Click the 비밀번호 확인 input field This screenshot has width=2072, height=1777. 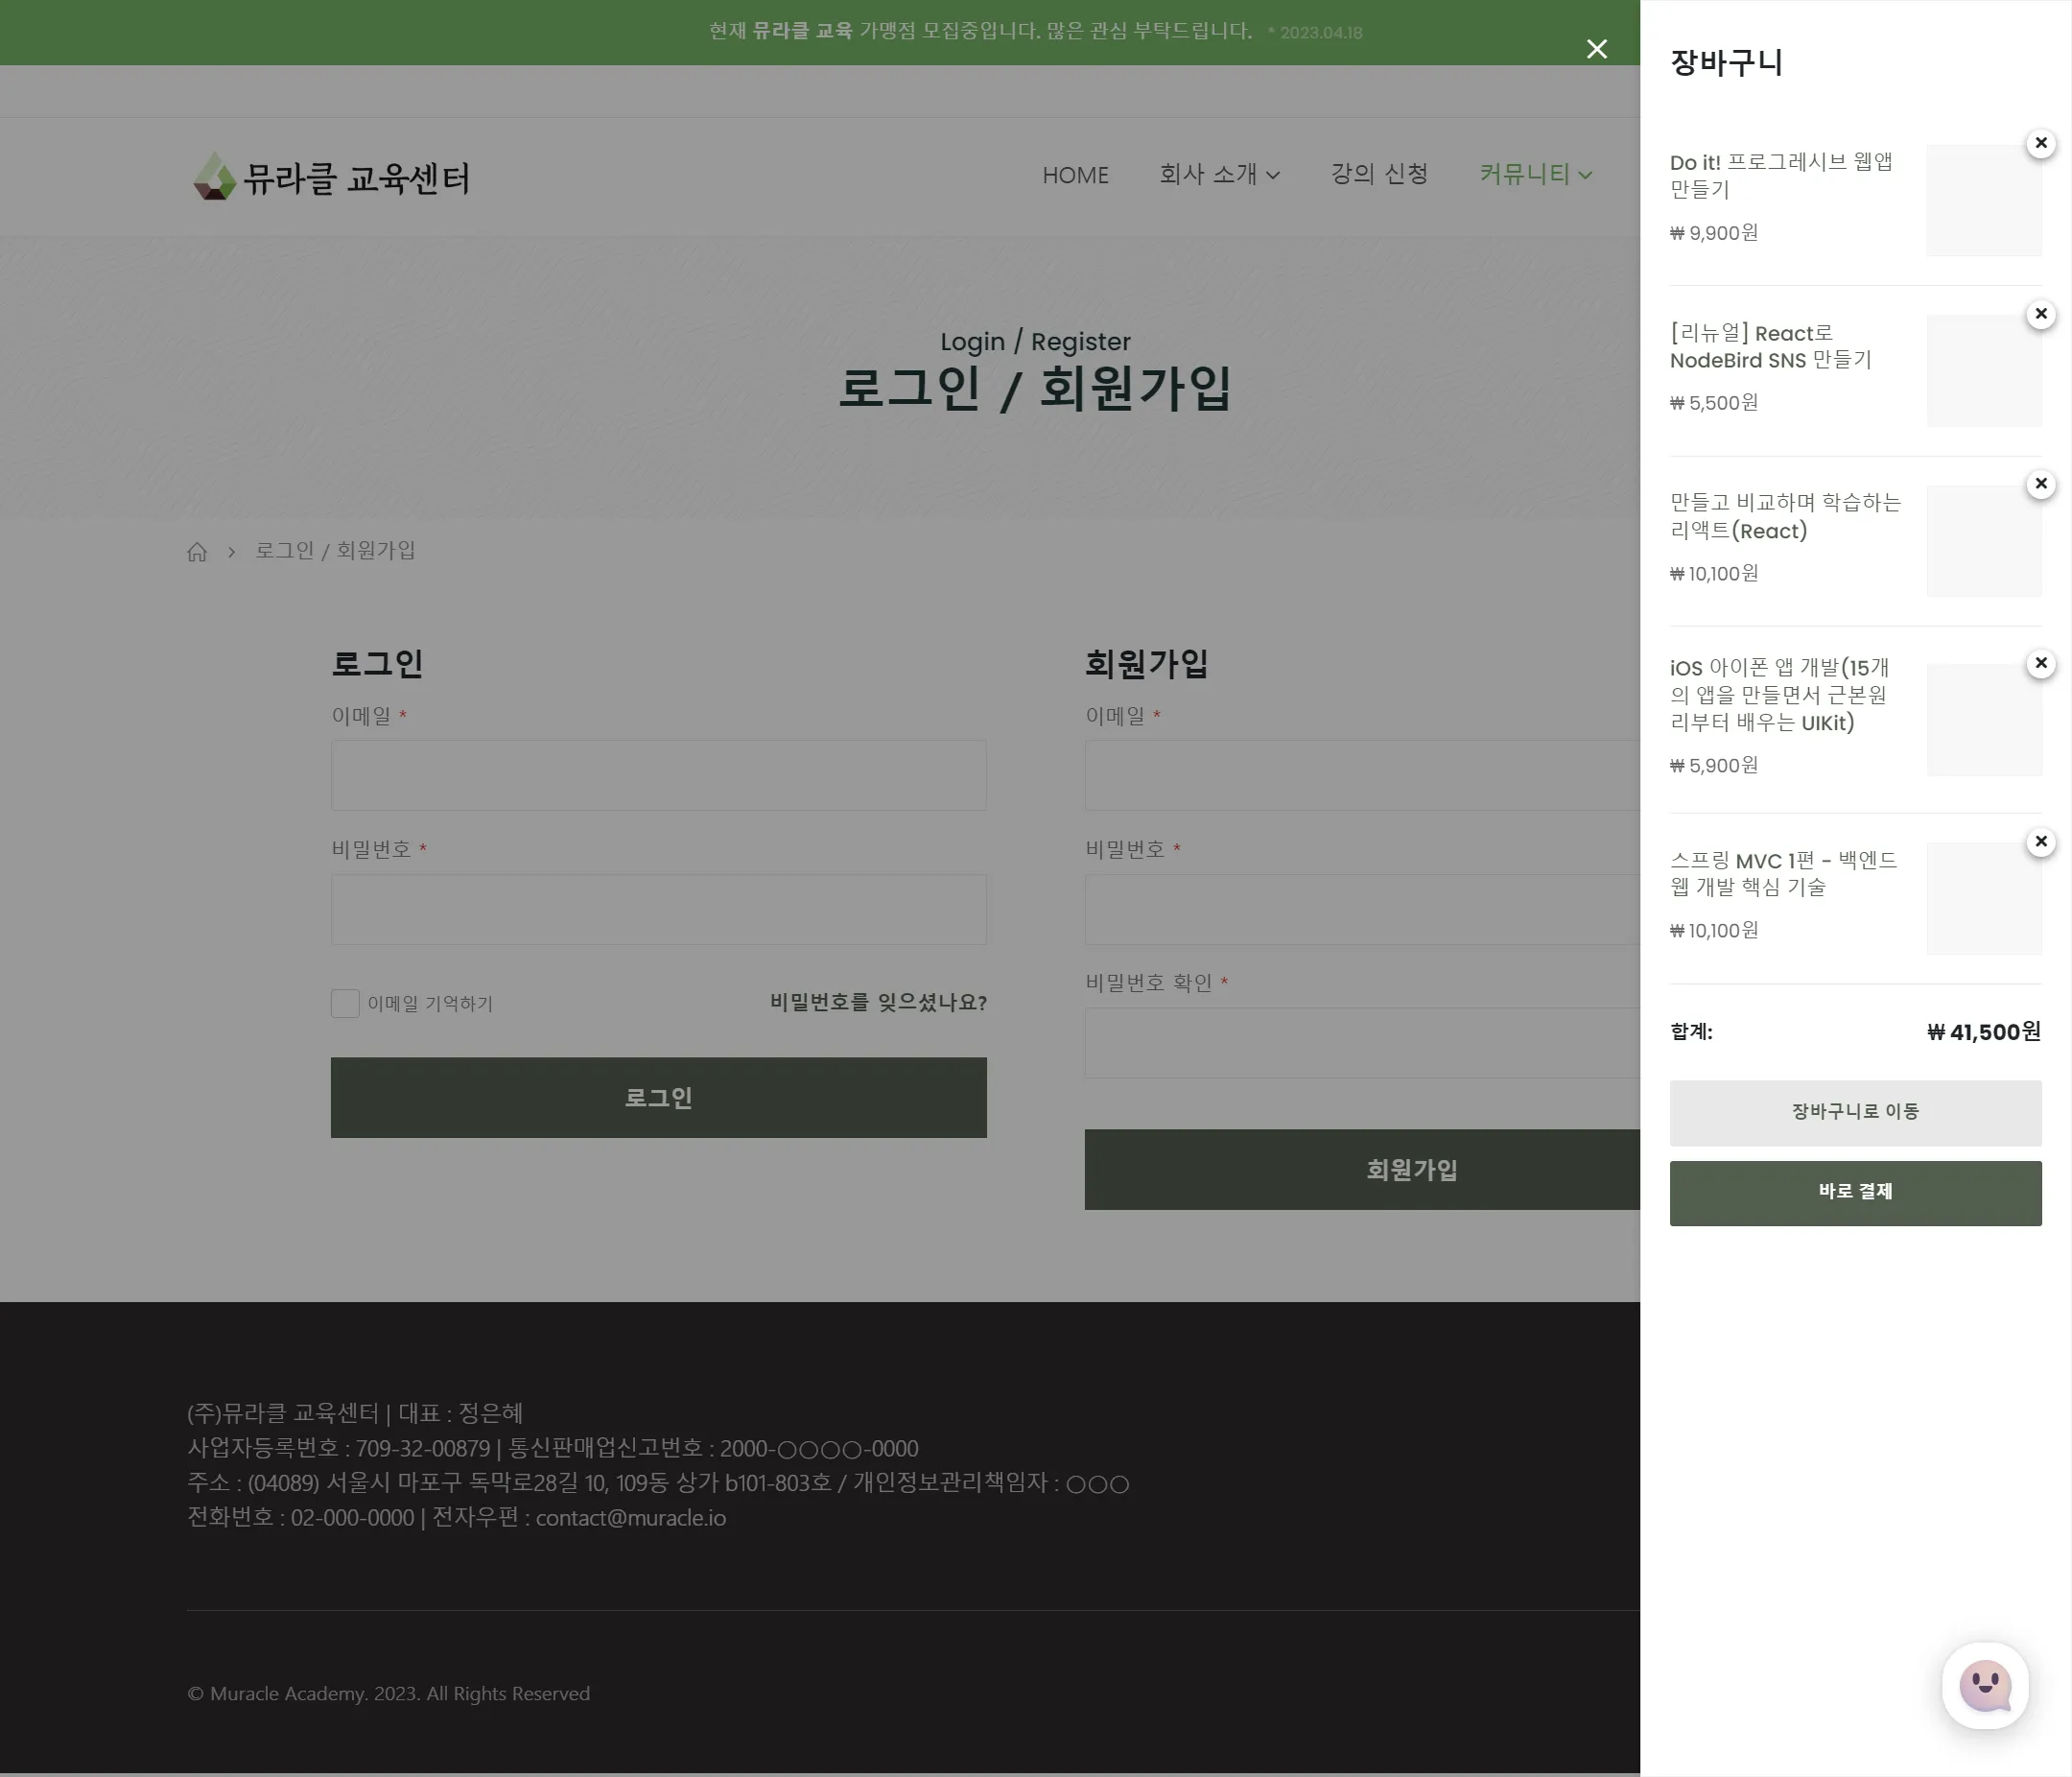tap(1362, 1042)
